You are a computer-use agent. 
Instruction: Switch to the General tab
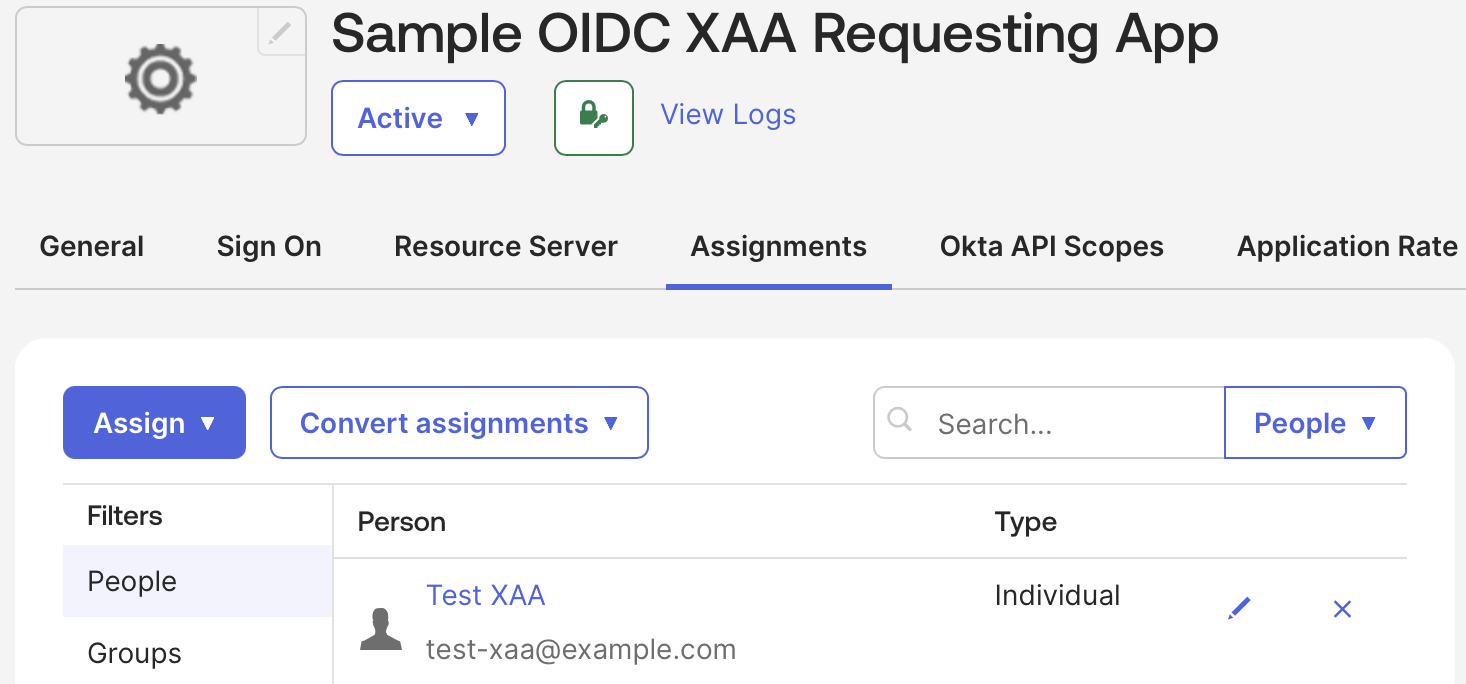tap(92, 246)
